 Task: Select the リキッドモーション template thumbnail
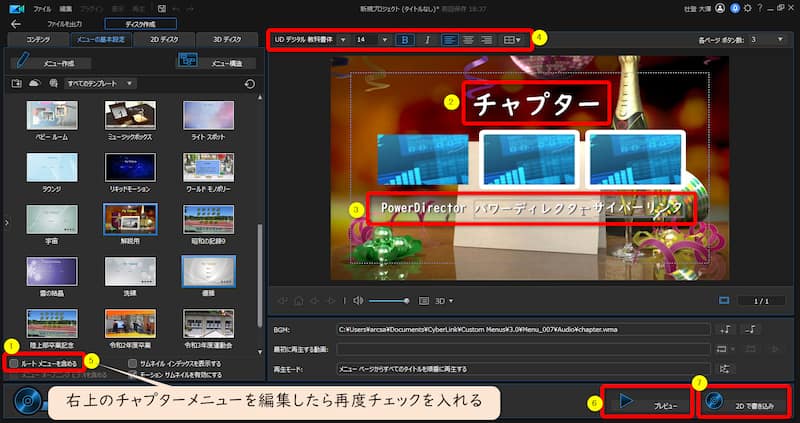pyautogui.click(x=130, y=167)
